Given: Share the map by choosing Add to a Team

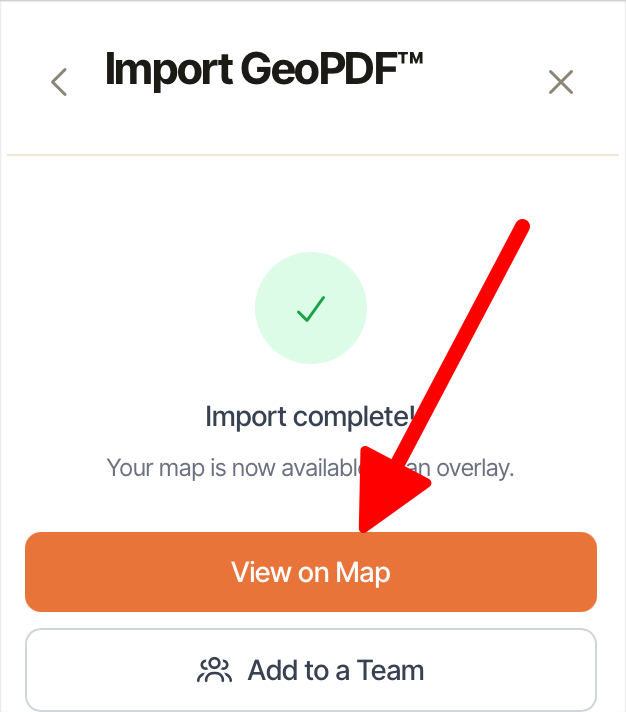Looking at the screenshot, I should (311, 670).
